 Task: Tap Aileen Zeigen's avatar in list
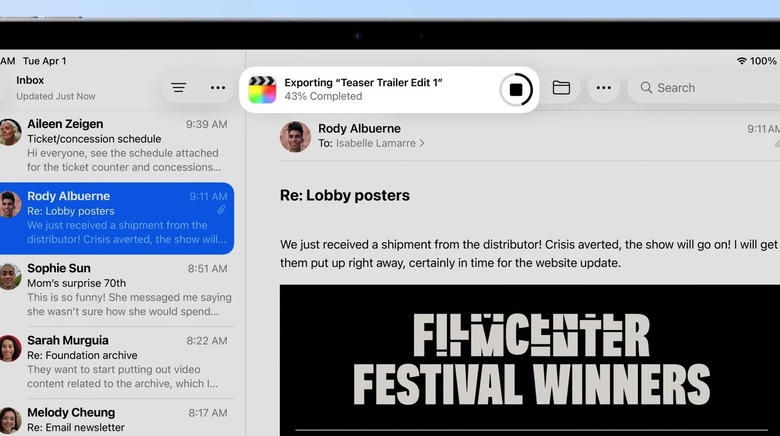point(9,132)
